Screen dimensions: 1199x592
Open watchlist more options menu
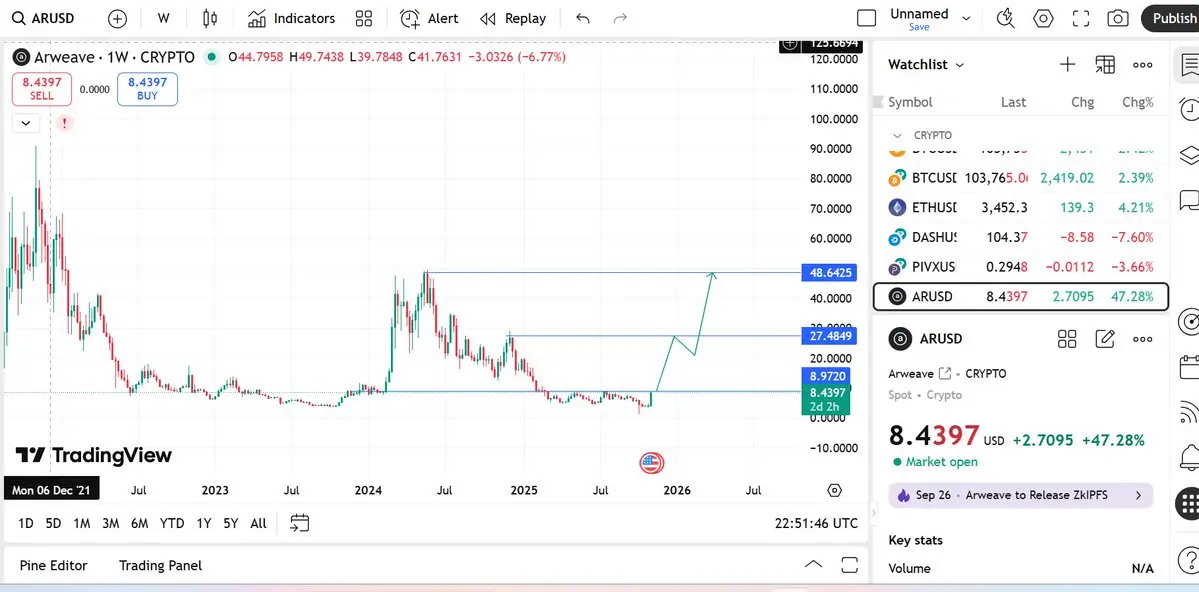(x=1142, y=64)
